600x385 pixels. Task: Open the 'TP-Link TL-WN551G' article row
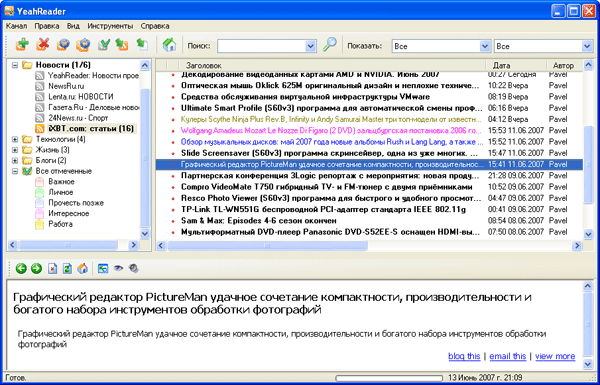(369, 210)
